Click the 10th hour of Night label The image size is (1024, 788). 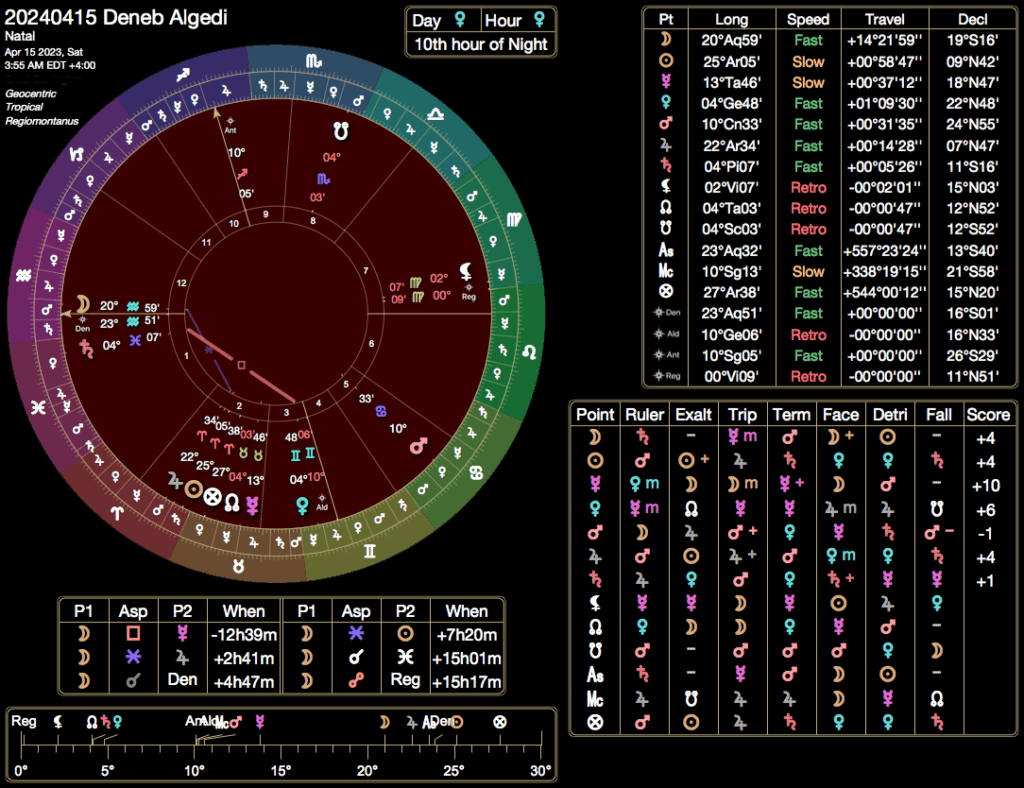[481, 44]
